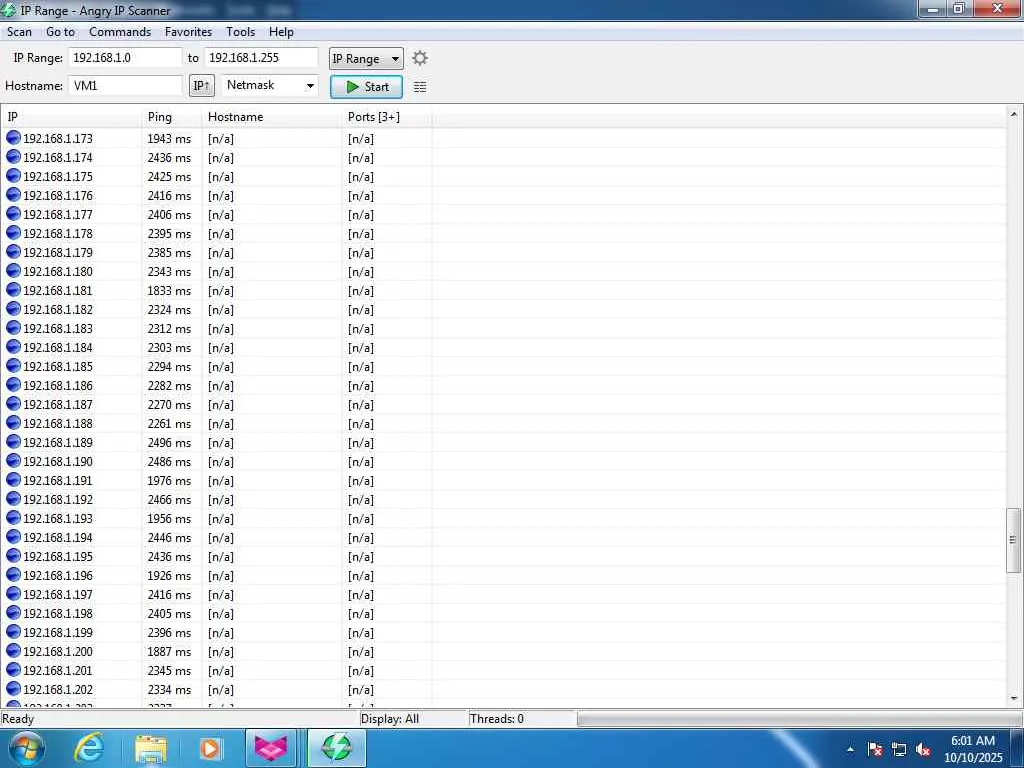Image resolution: width=1024 pixels, height=768 pixels.
Task: Open the Commands menu
Action: coord(120,32)
